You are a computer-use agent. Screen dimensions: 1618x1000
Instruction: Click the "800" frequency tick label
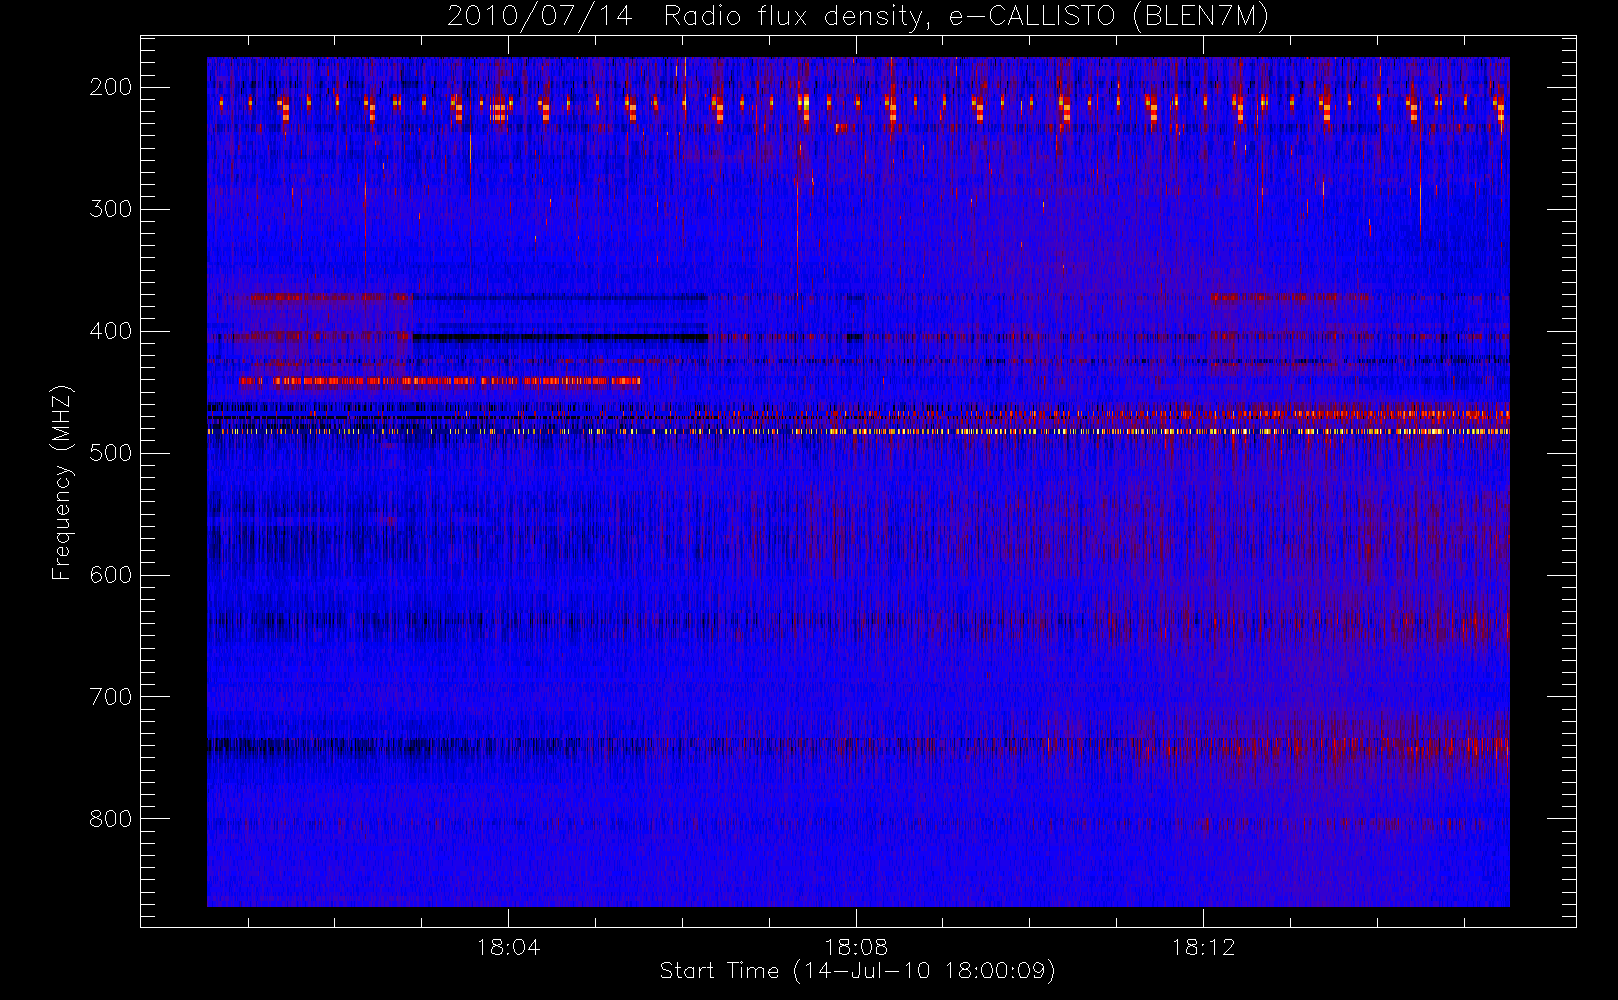pyautogui.click(x=111, y=819)
